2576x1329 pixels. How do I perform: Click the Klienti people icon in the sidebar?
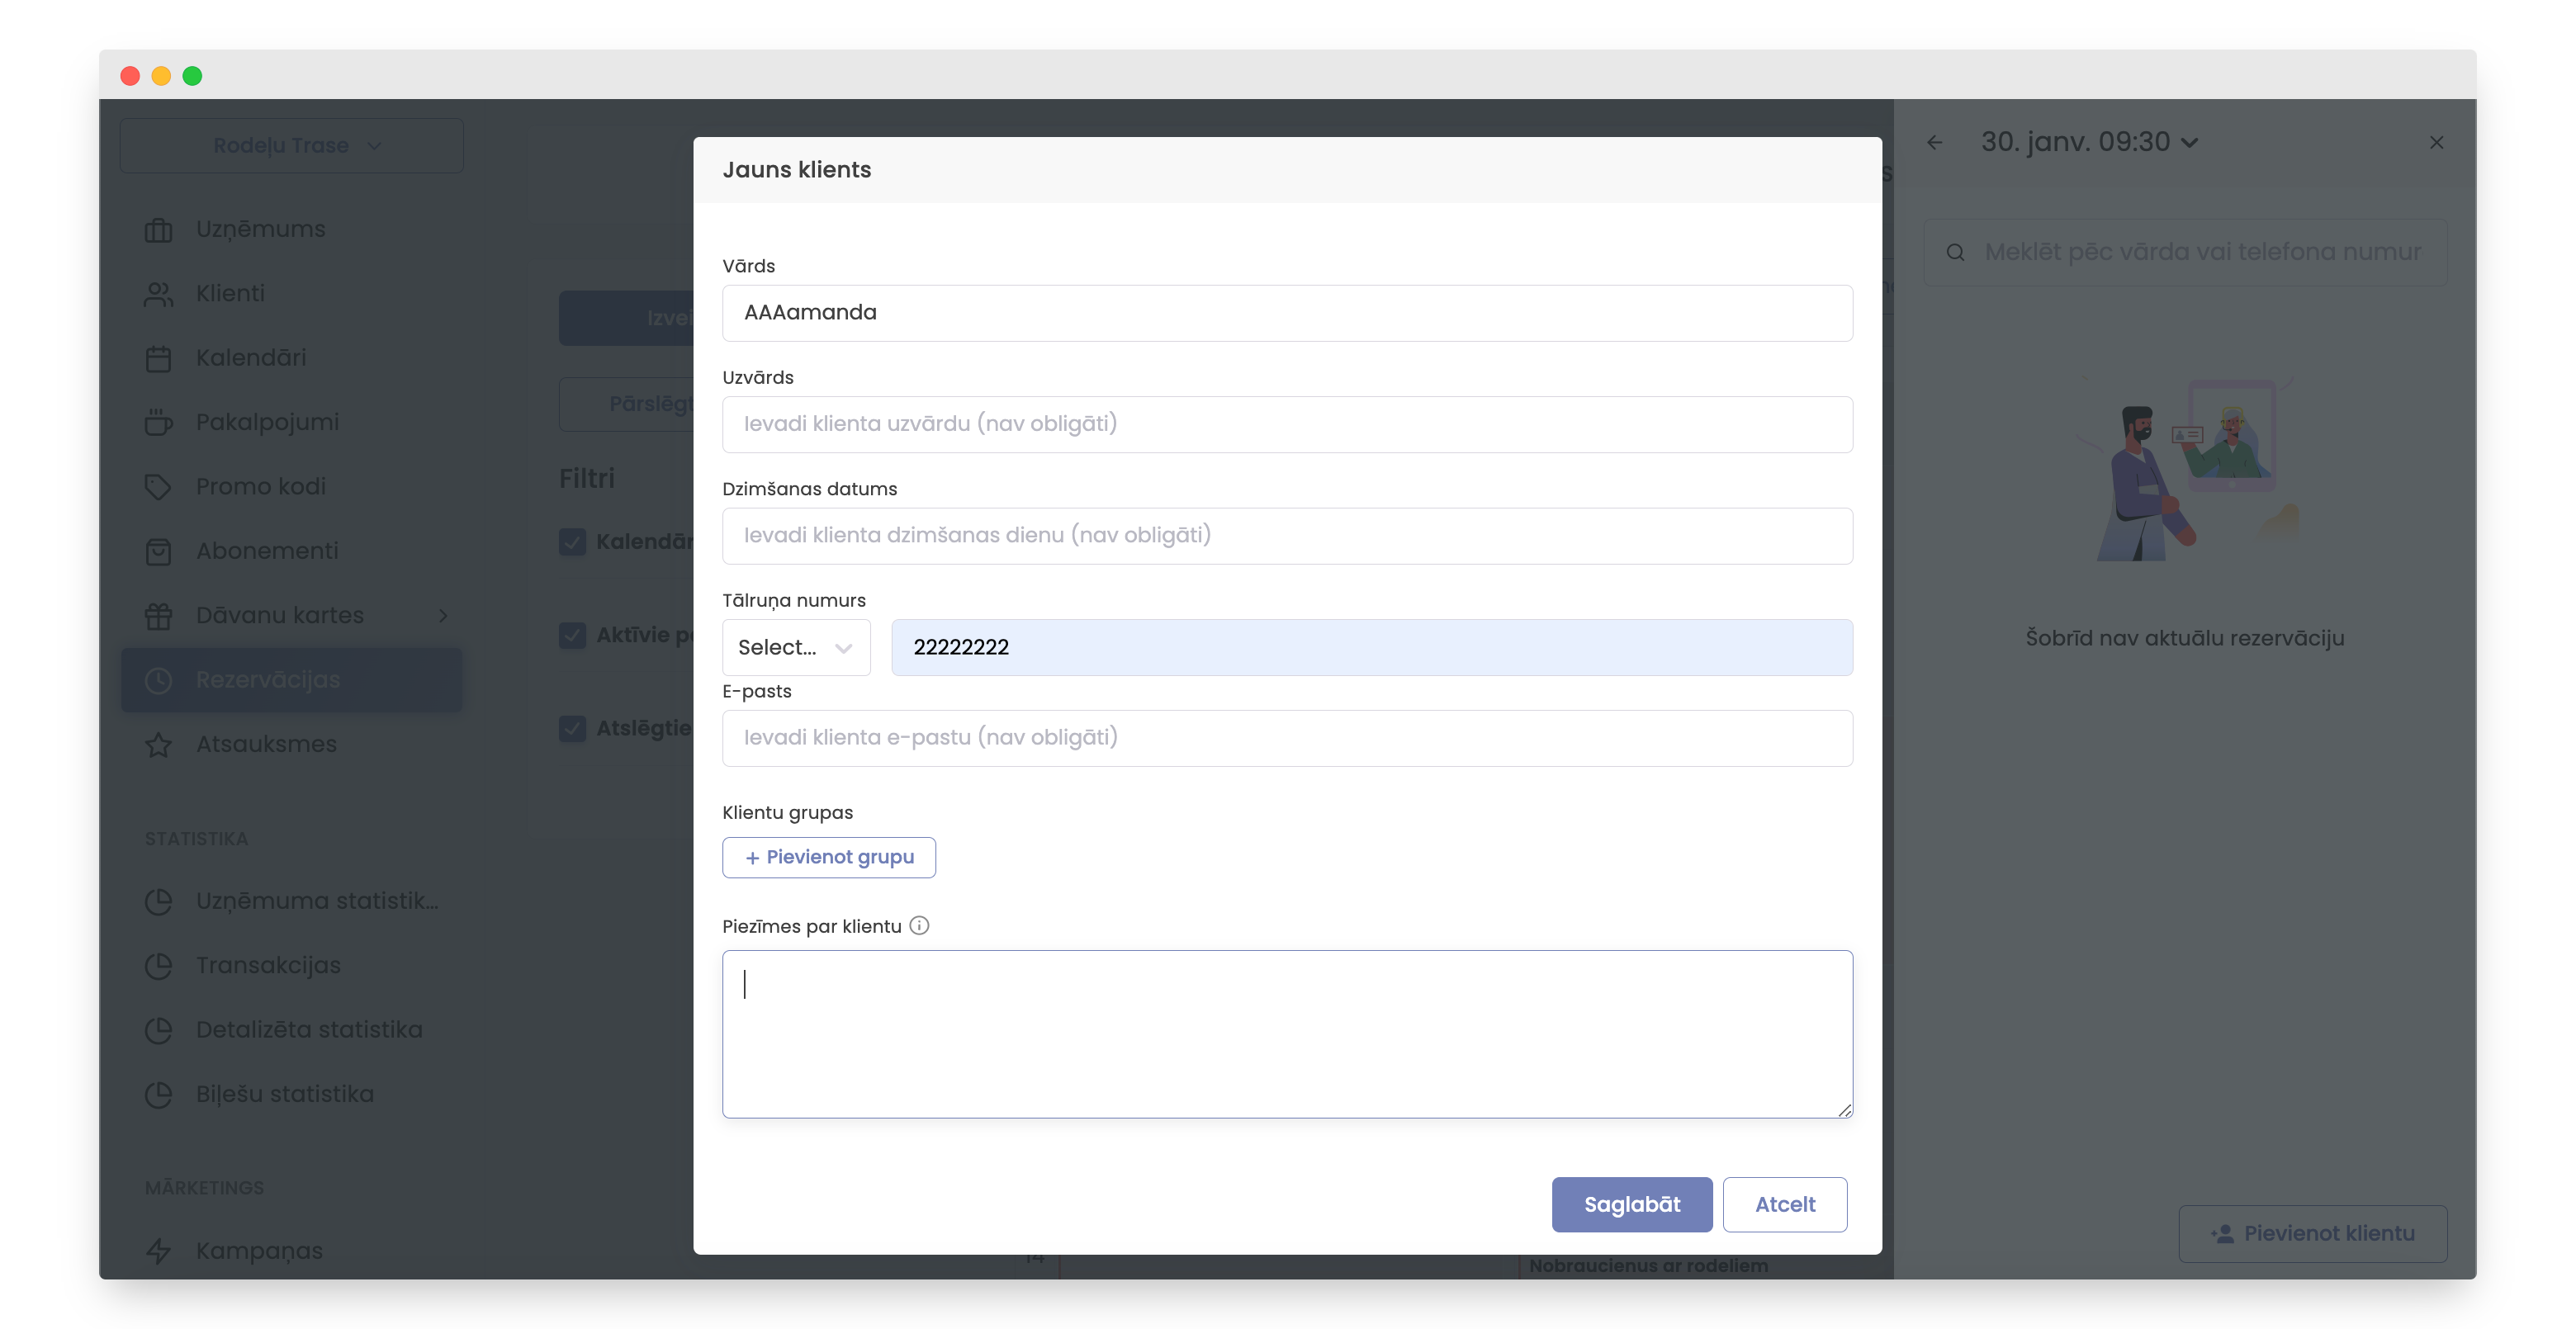[158, 294]
